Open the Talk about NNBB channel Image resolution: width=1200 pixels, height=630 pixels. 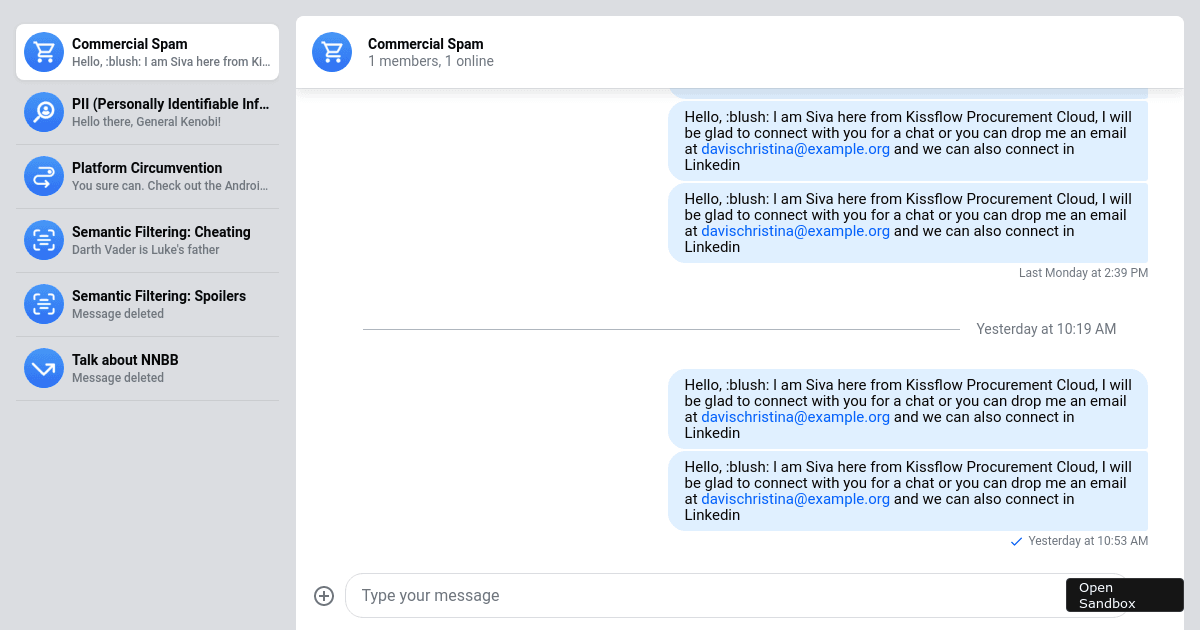(147, 368)
